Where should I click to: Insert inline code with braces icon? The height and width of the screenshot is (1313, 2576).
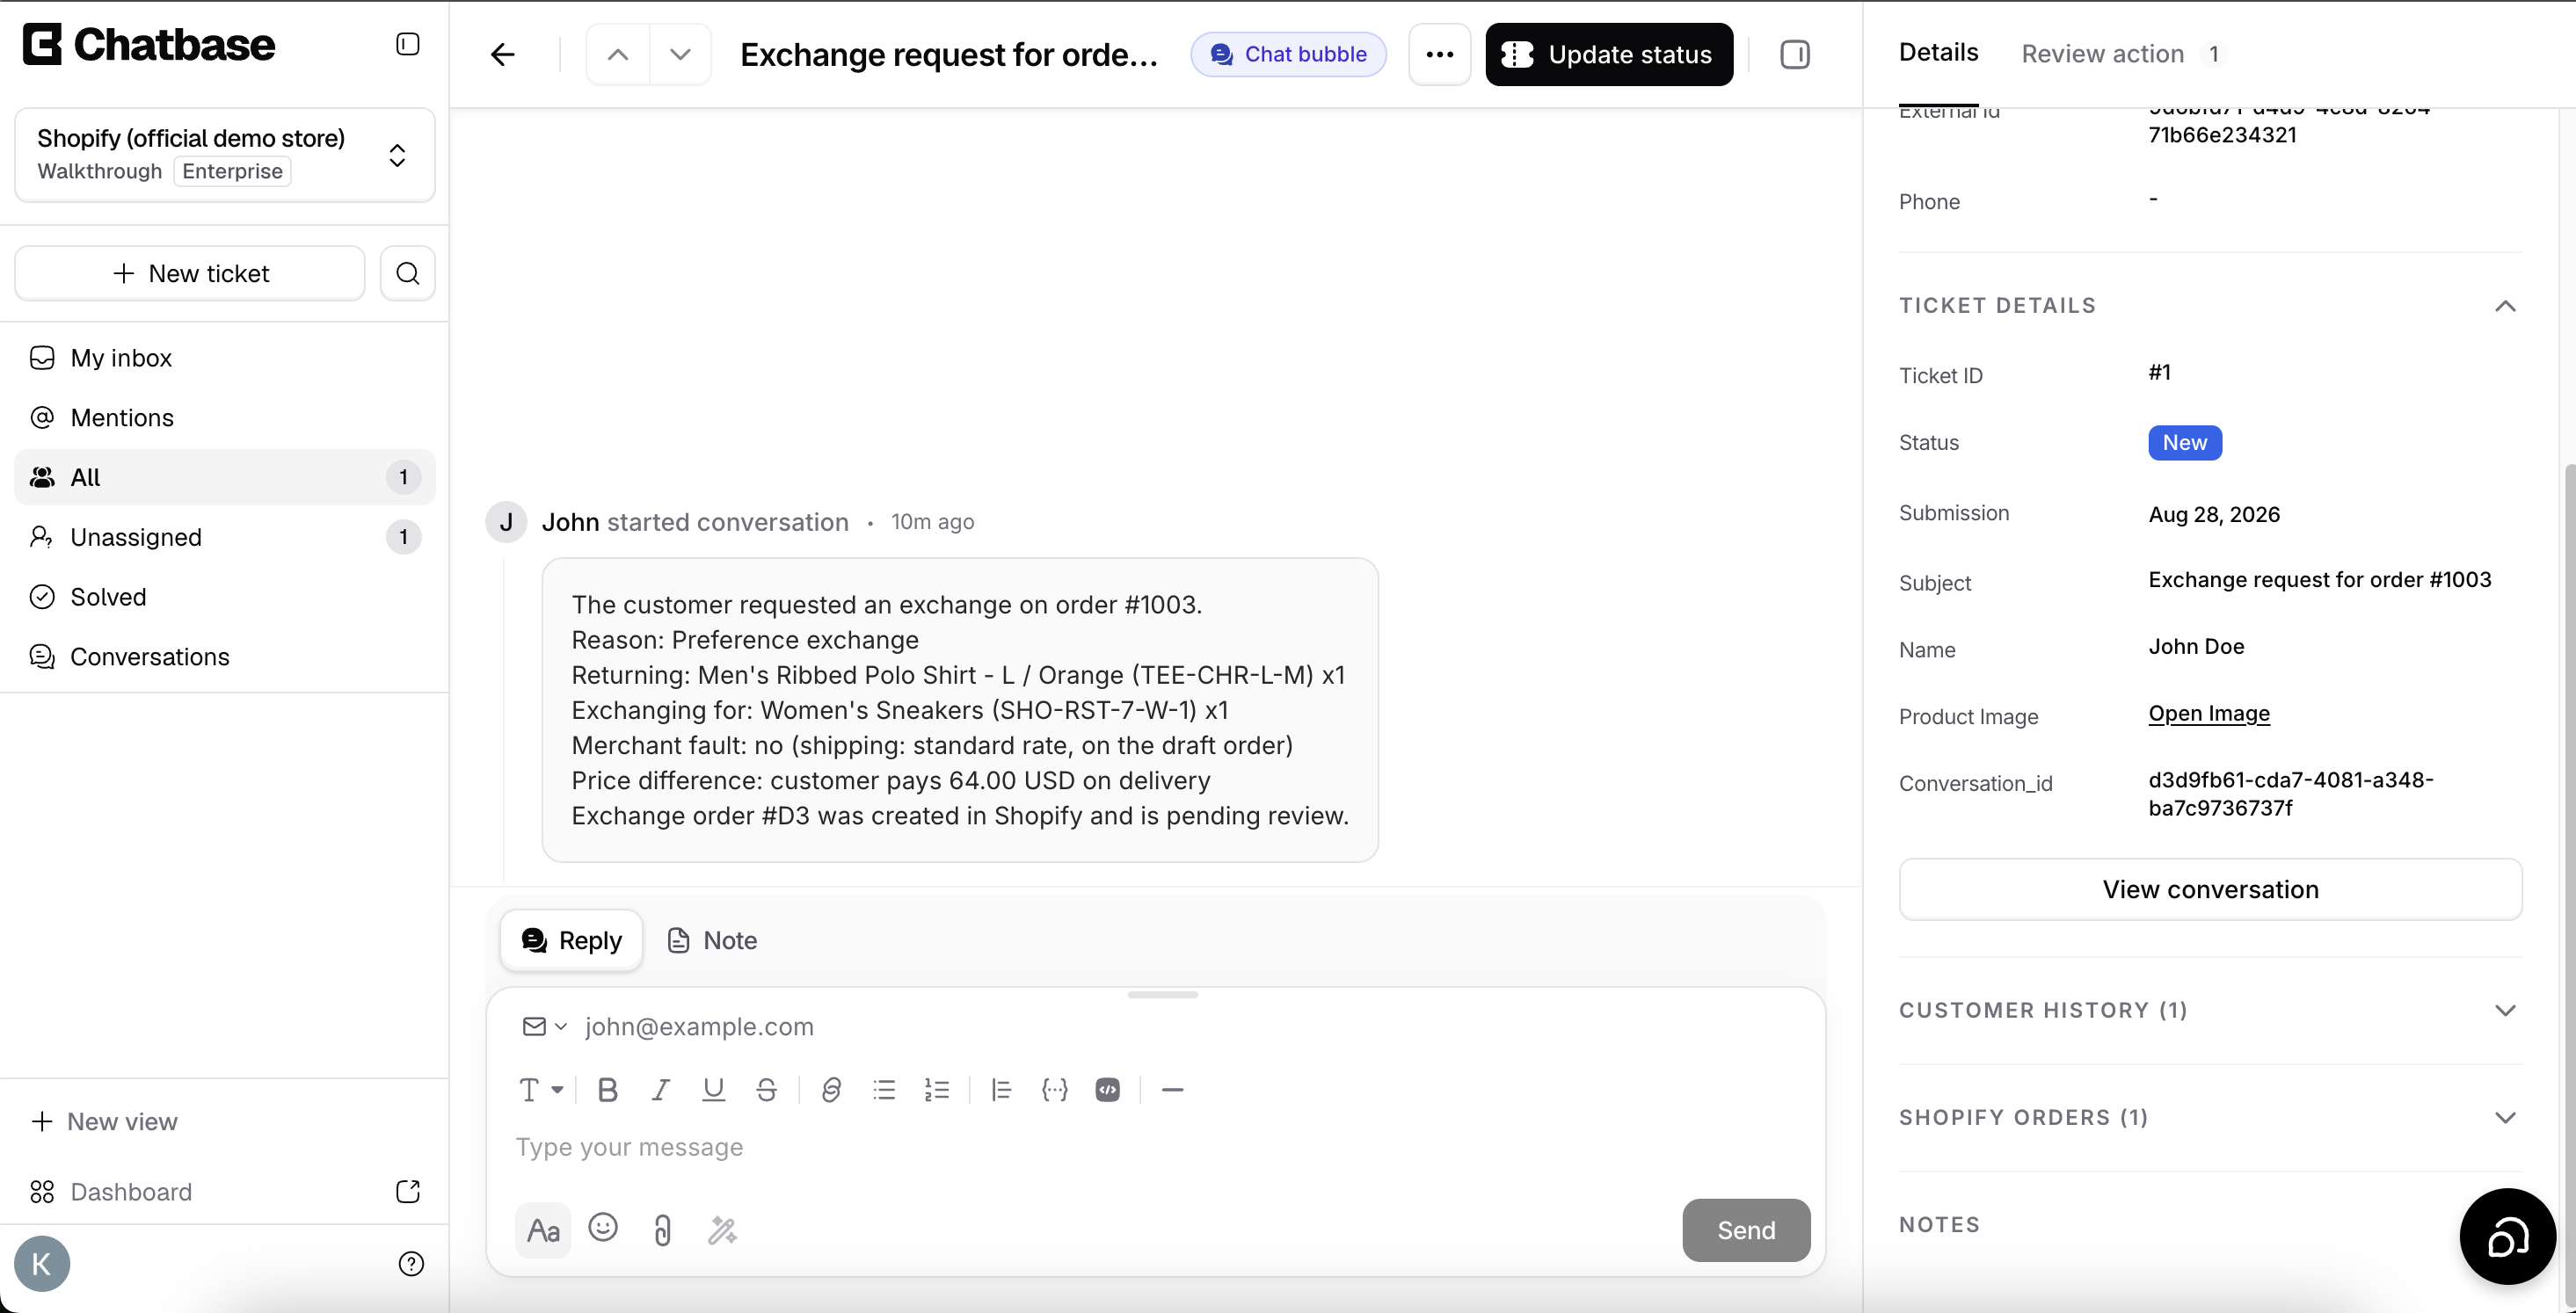(x=1054, y=1090)
